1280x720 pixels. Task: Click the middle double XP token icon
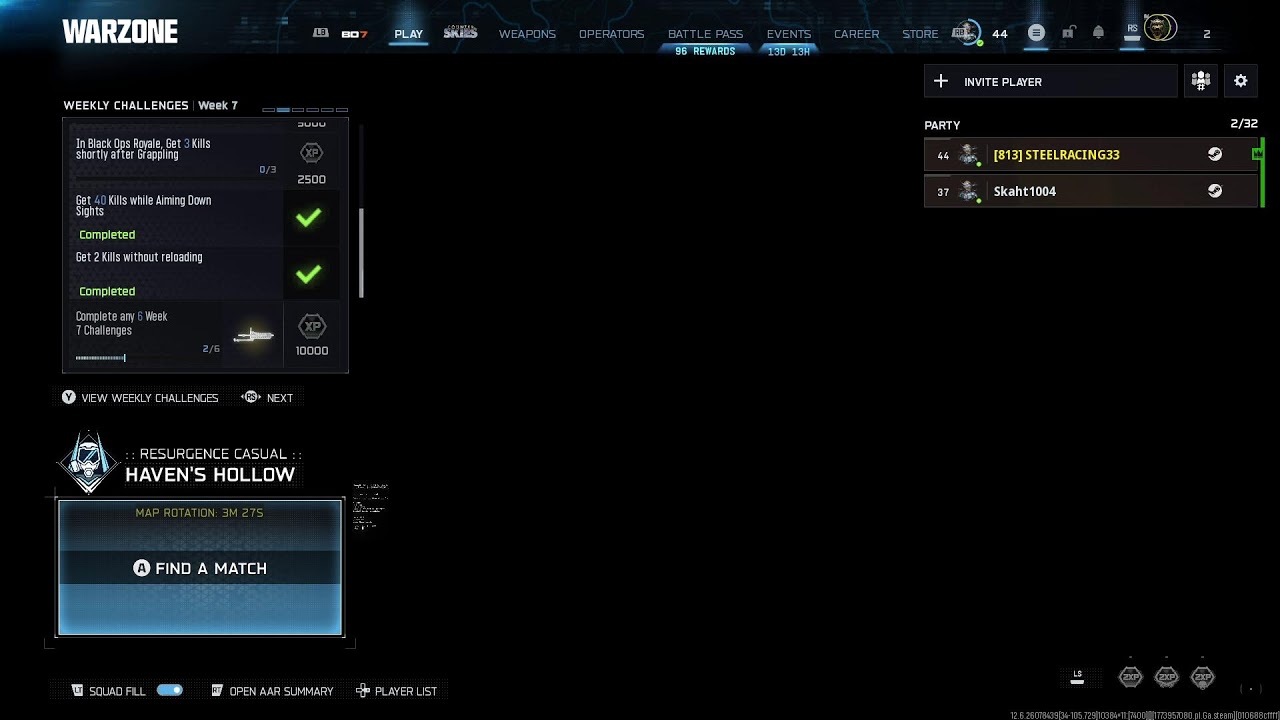[1167, 677]
